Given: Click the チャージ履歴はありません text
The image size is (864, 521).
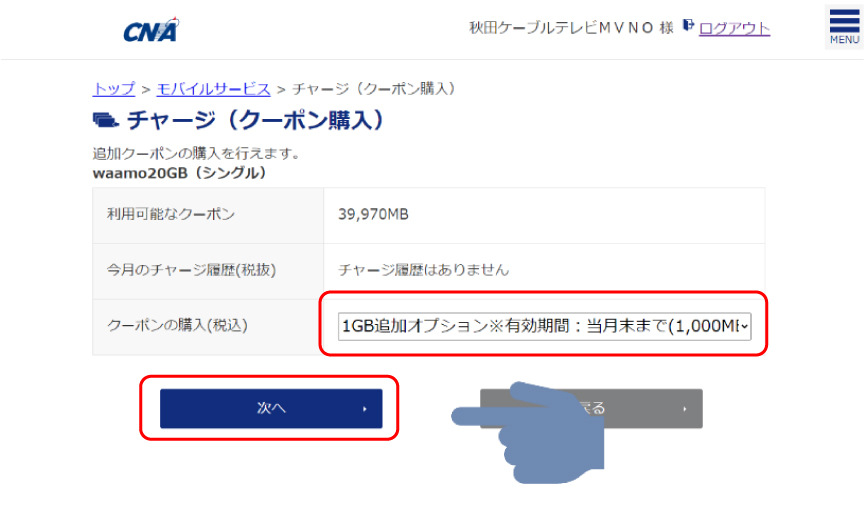Looking at the screenshot, I should [x=423, y=270].
